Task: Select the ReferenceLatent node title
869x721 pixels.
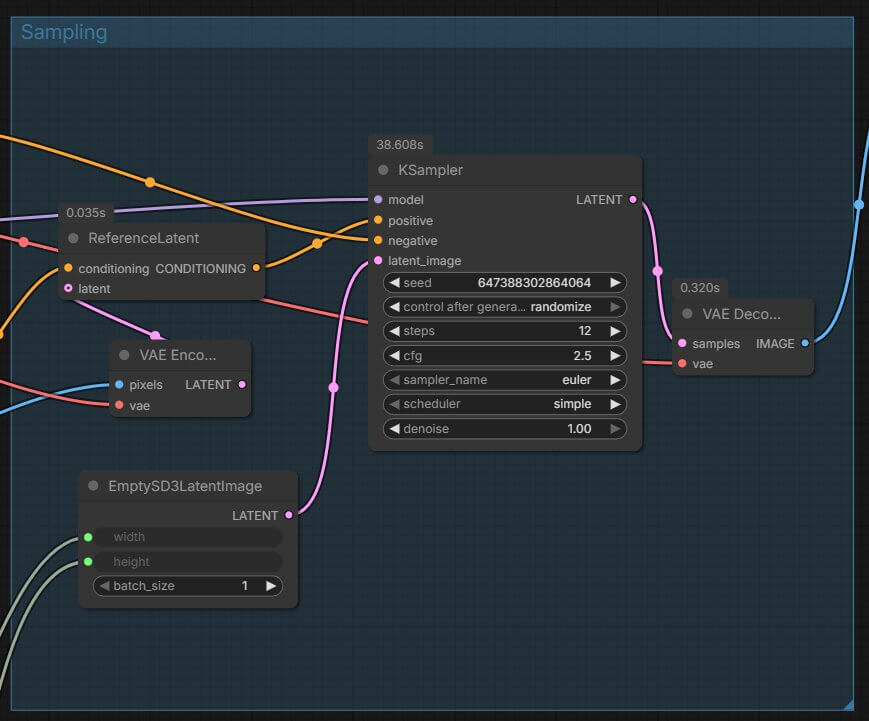Action: 144,238
